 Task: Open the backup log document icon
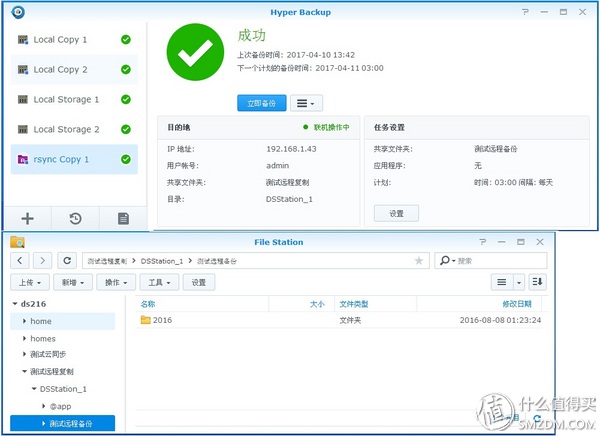tap(123, 219)
